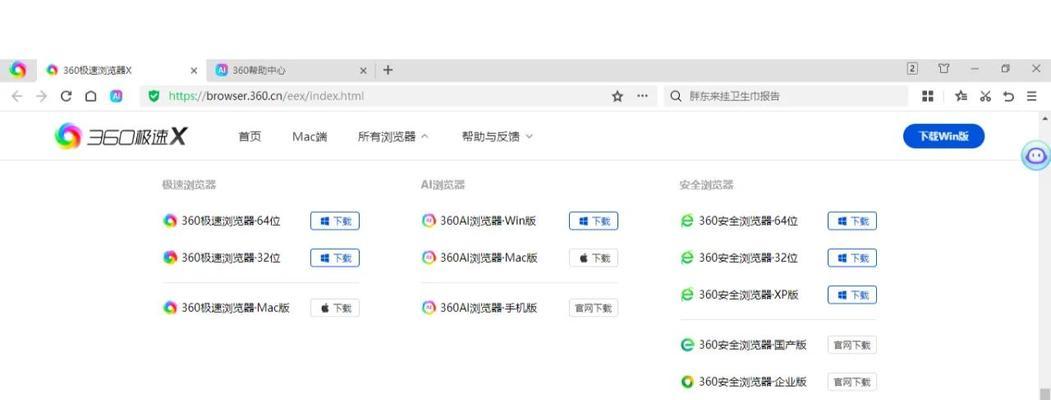The width and height of the screenshot is (1051, 400).
Task: Click the search magnifier icon
Action: pos(677,96)
